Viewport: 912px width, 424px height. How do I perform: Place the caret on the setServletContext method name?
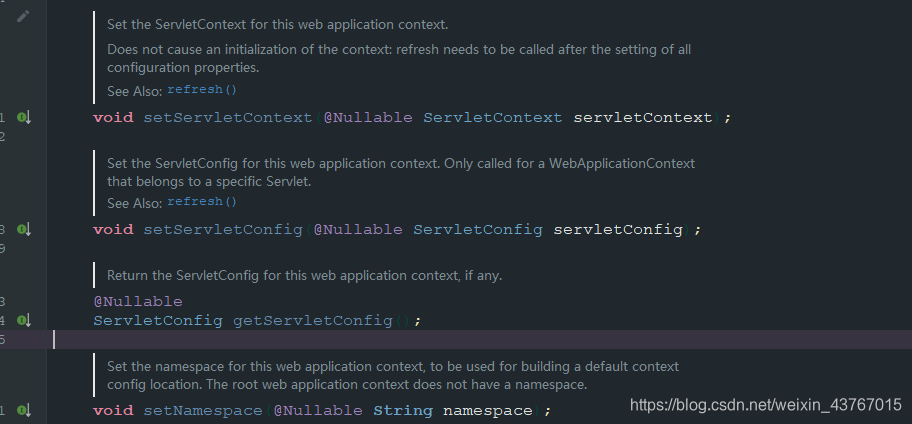click(x=228, y=117)
